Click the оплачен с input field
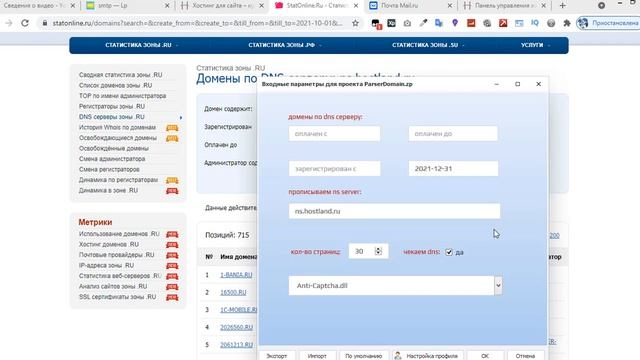The image size is (640, 360). (334, 133)
